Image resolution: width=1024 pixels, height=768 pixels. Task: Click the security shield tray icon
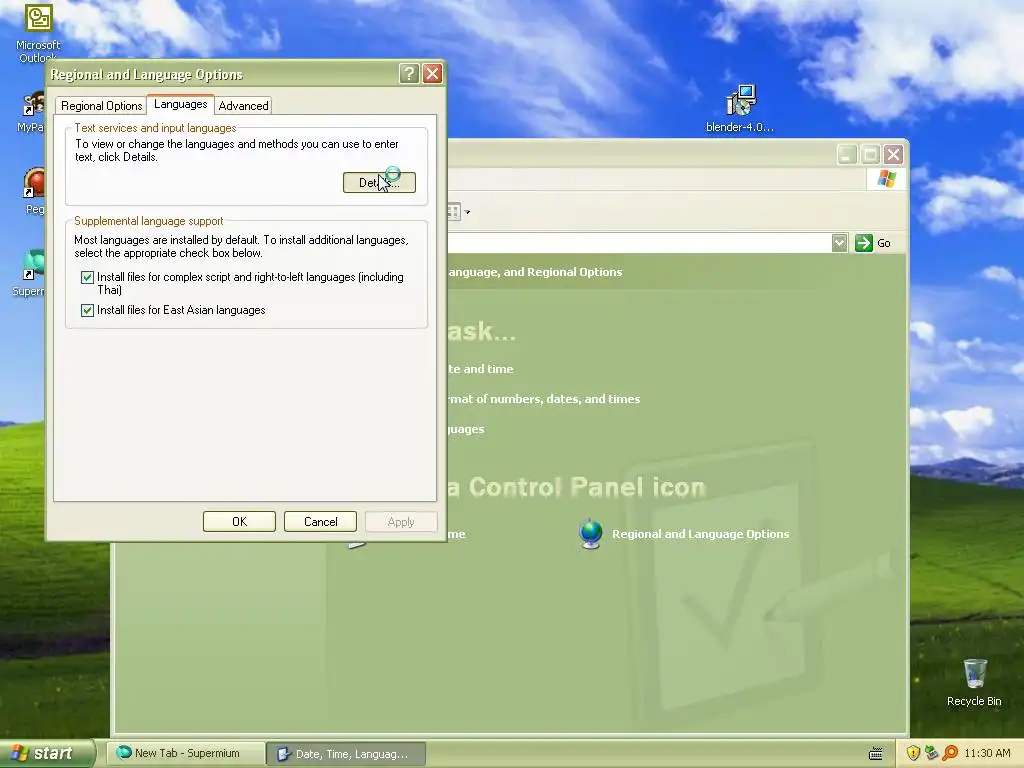click(x=913, y=753)
